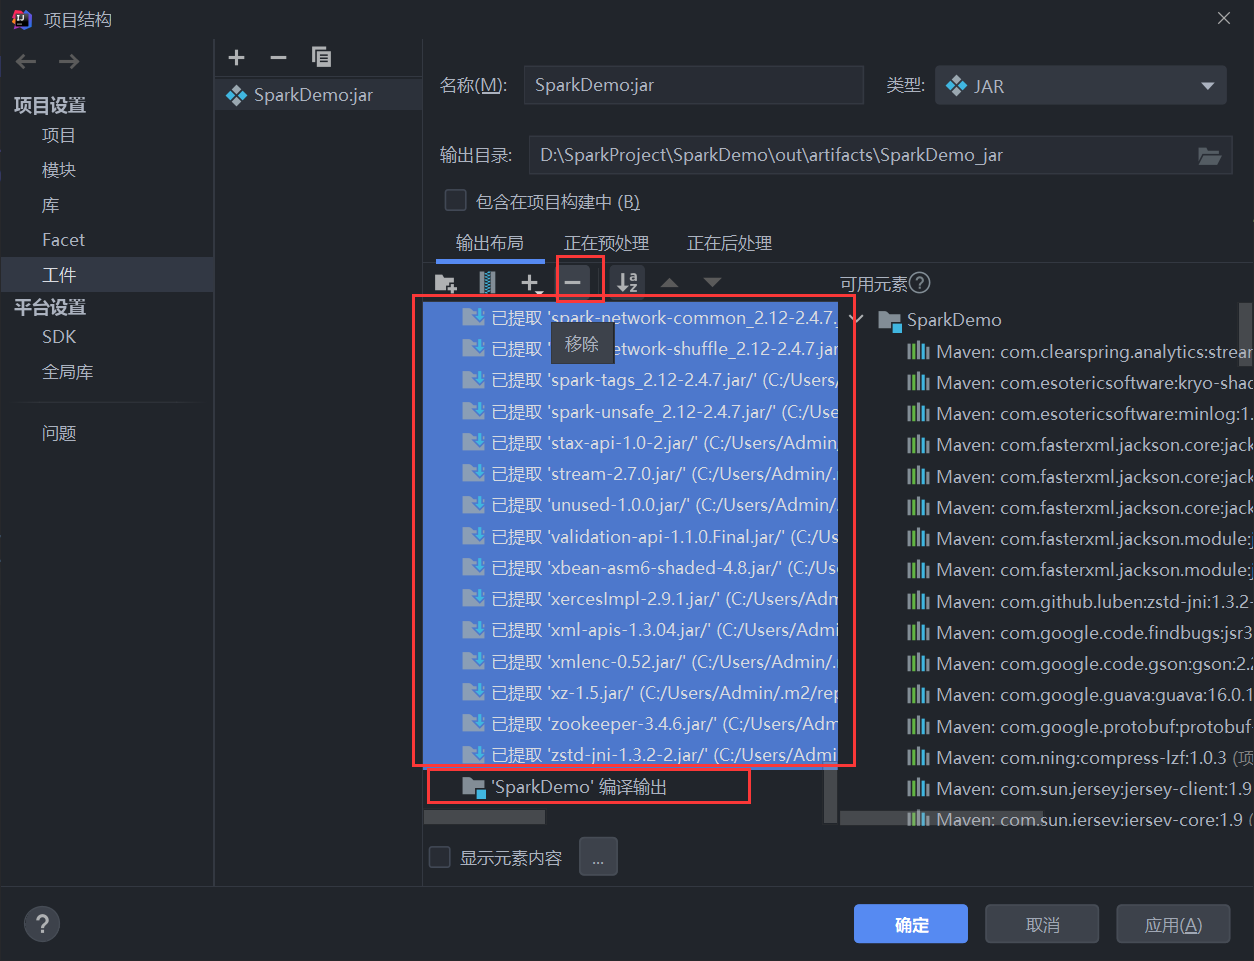Select Maven com.github.luben:zstd-jni library
Viewport: 1254px width, 961px height.
pyautogui.click(x=1080, y=601)
